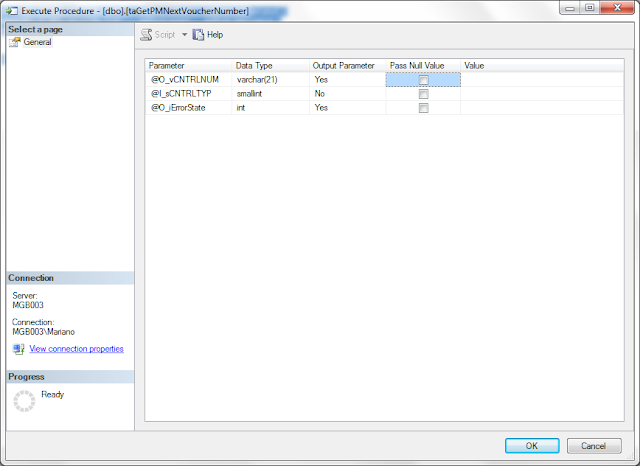Maximize the Execute Procedure window
The height and width of the screenshot is (466, 640).
tap(589, 8)
